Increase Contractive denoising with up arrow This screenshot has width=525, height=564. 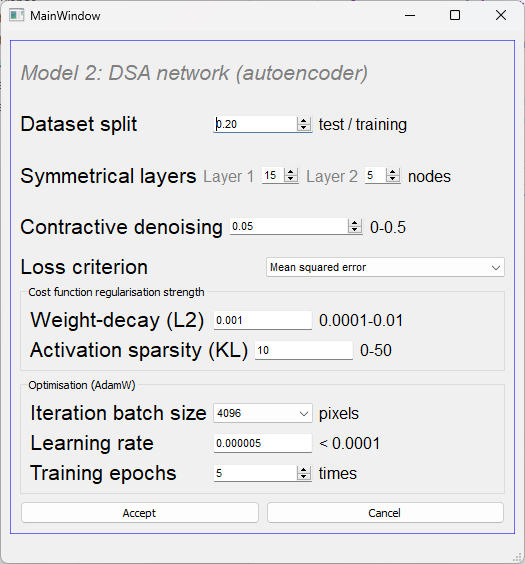coord(355,223)
